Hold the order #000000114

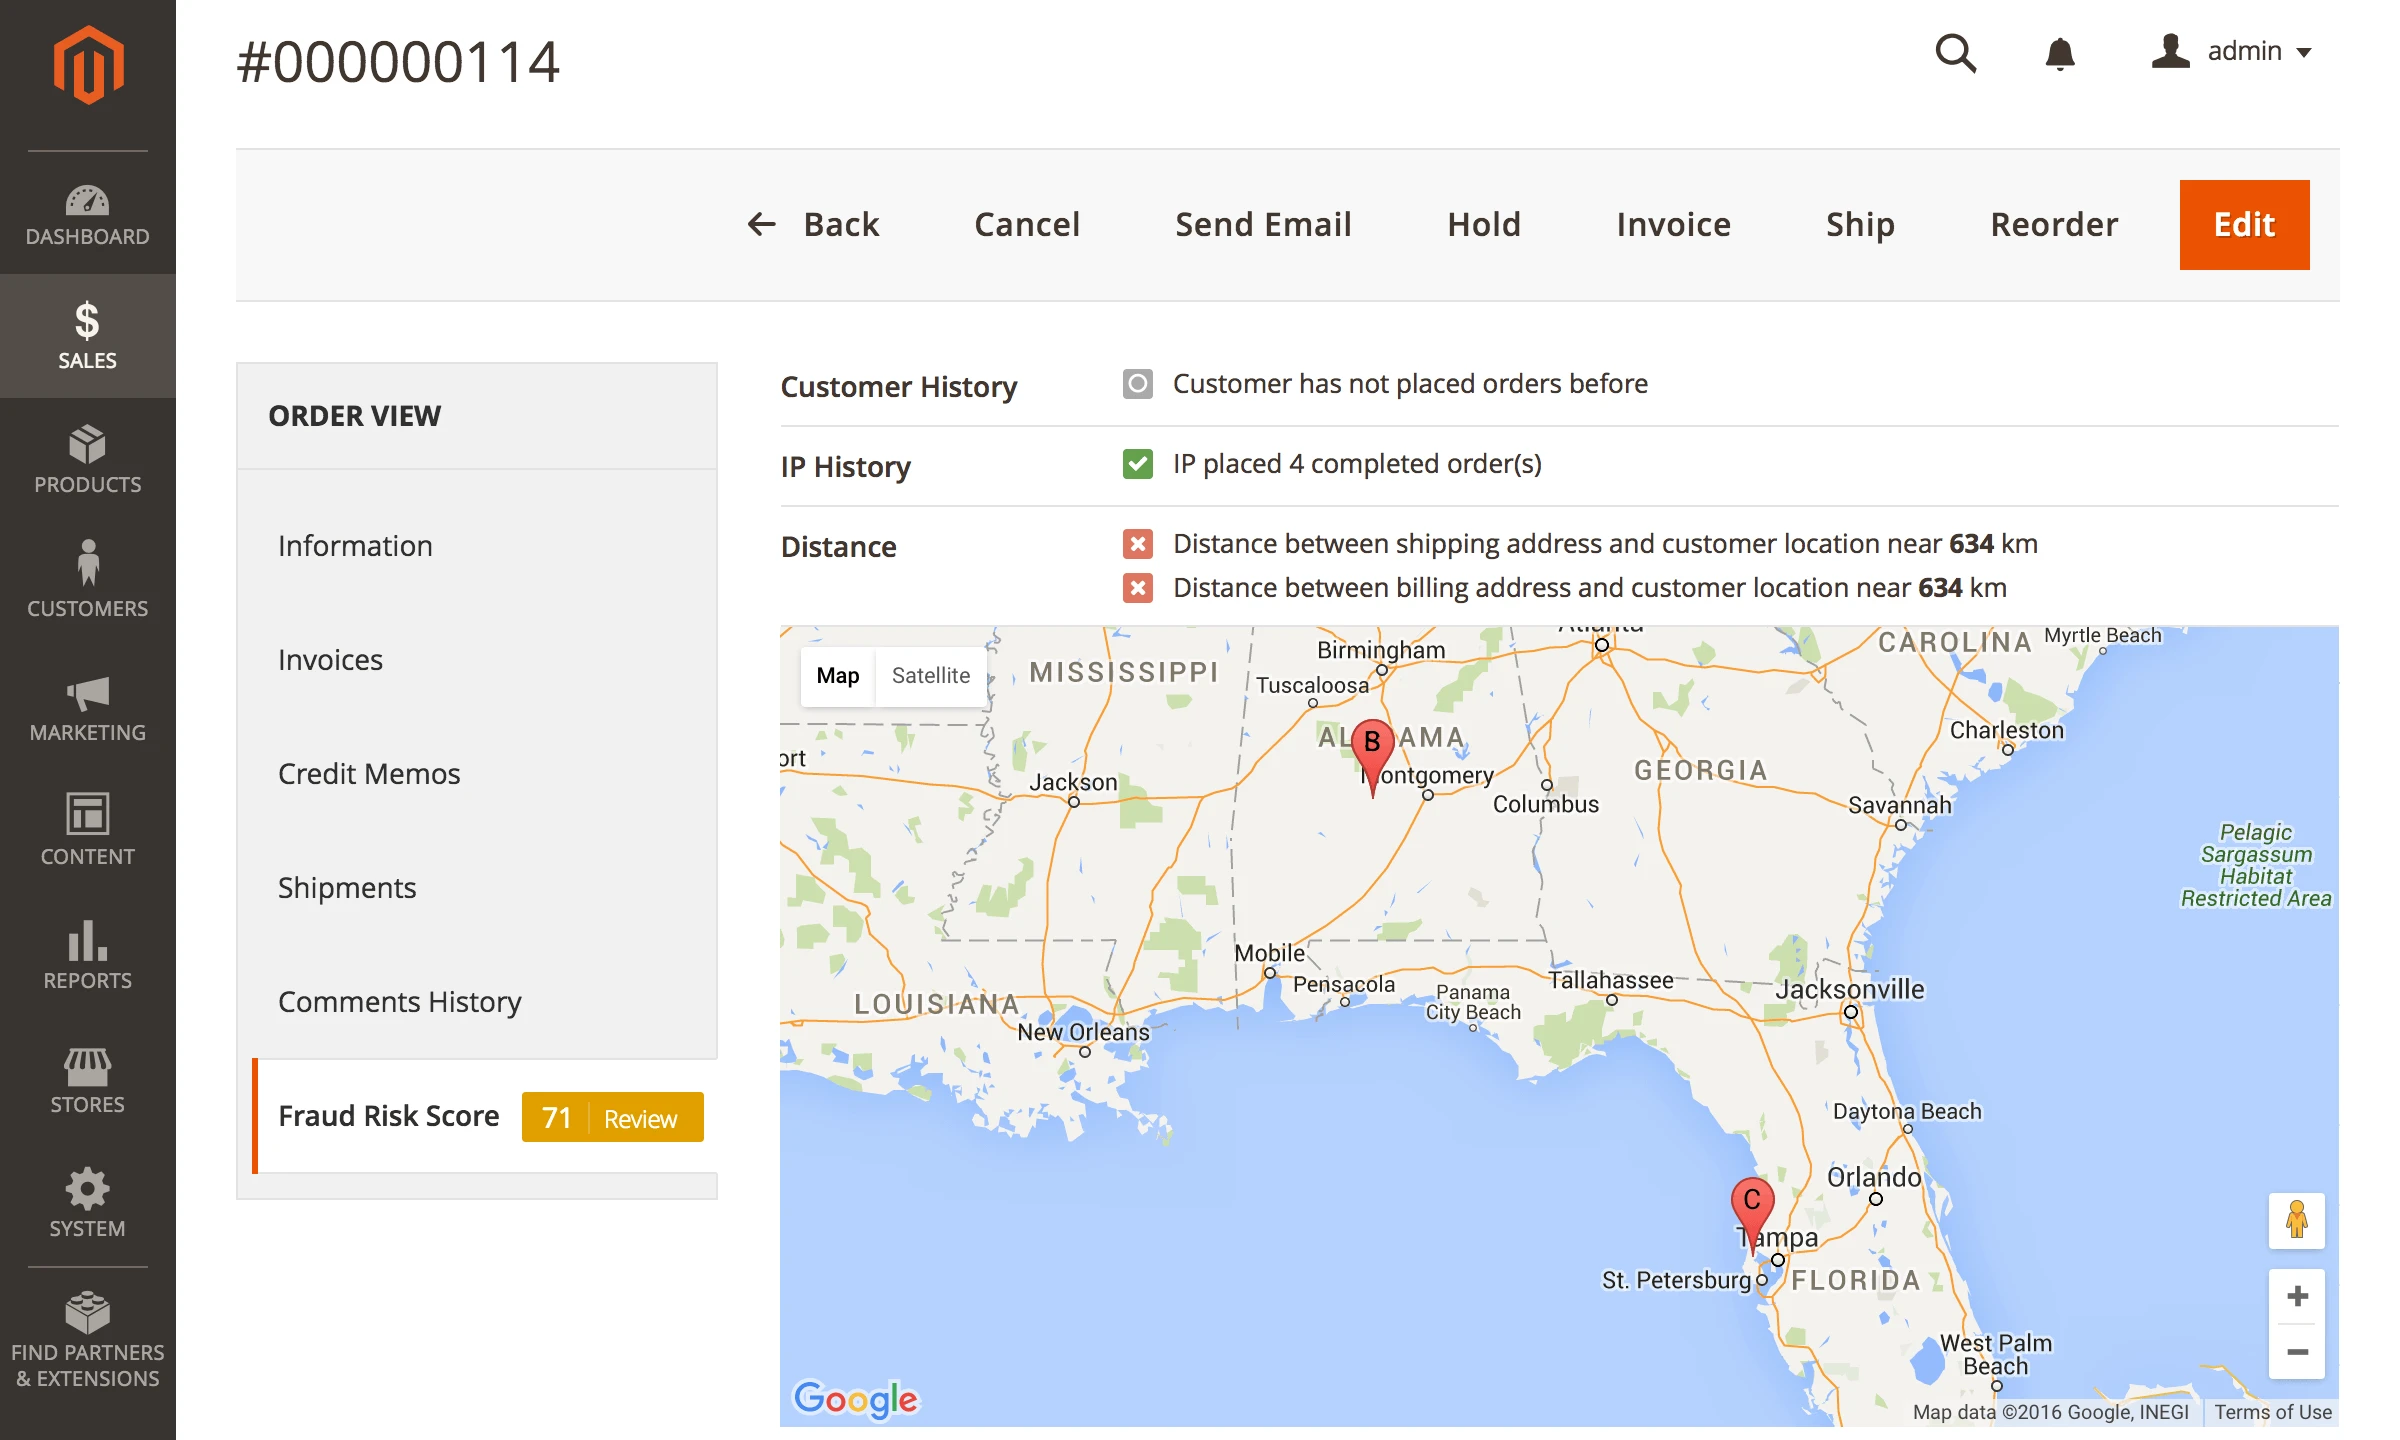click(x=1484, y=224)
